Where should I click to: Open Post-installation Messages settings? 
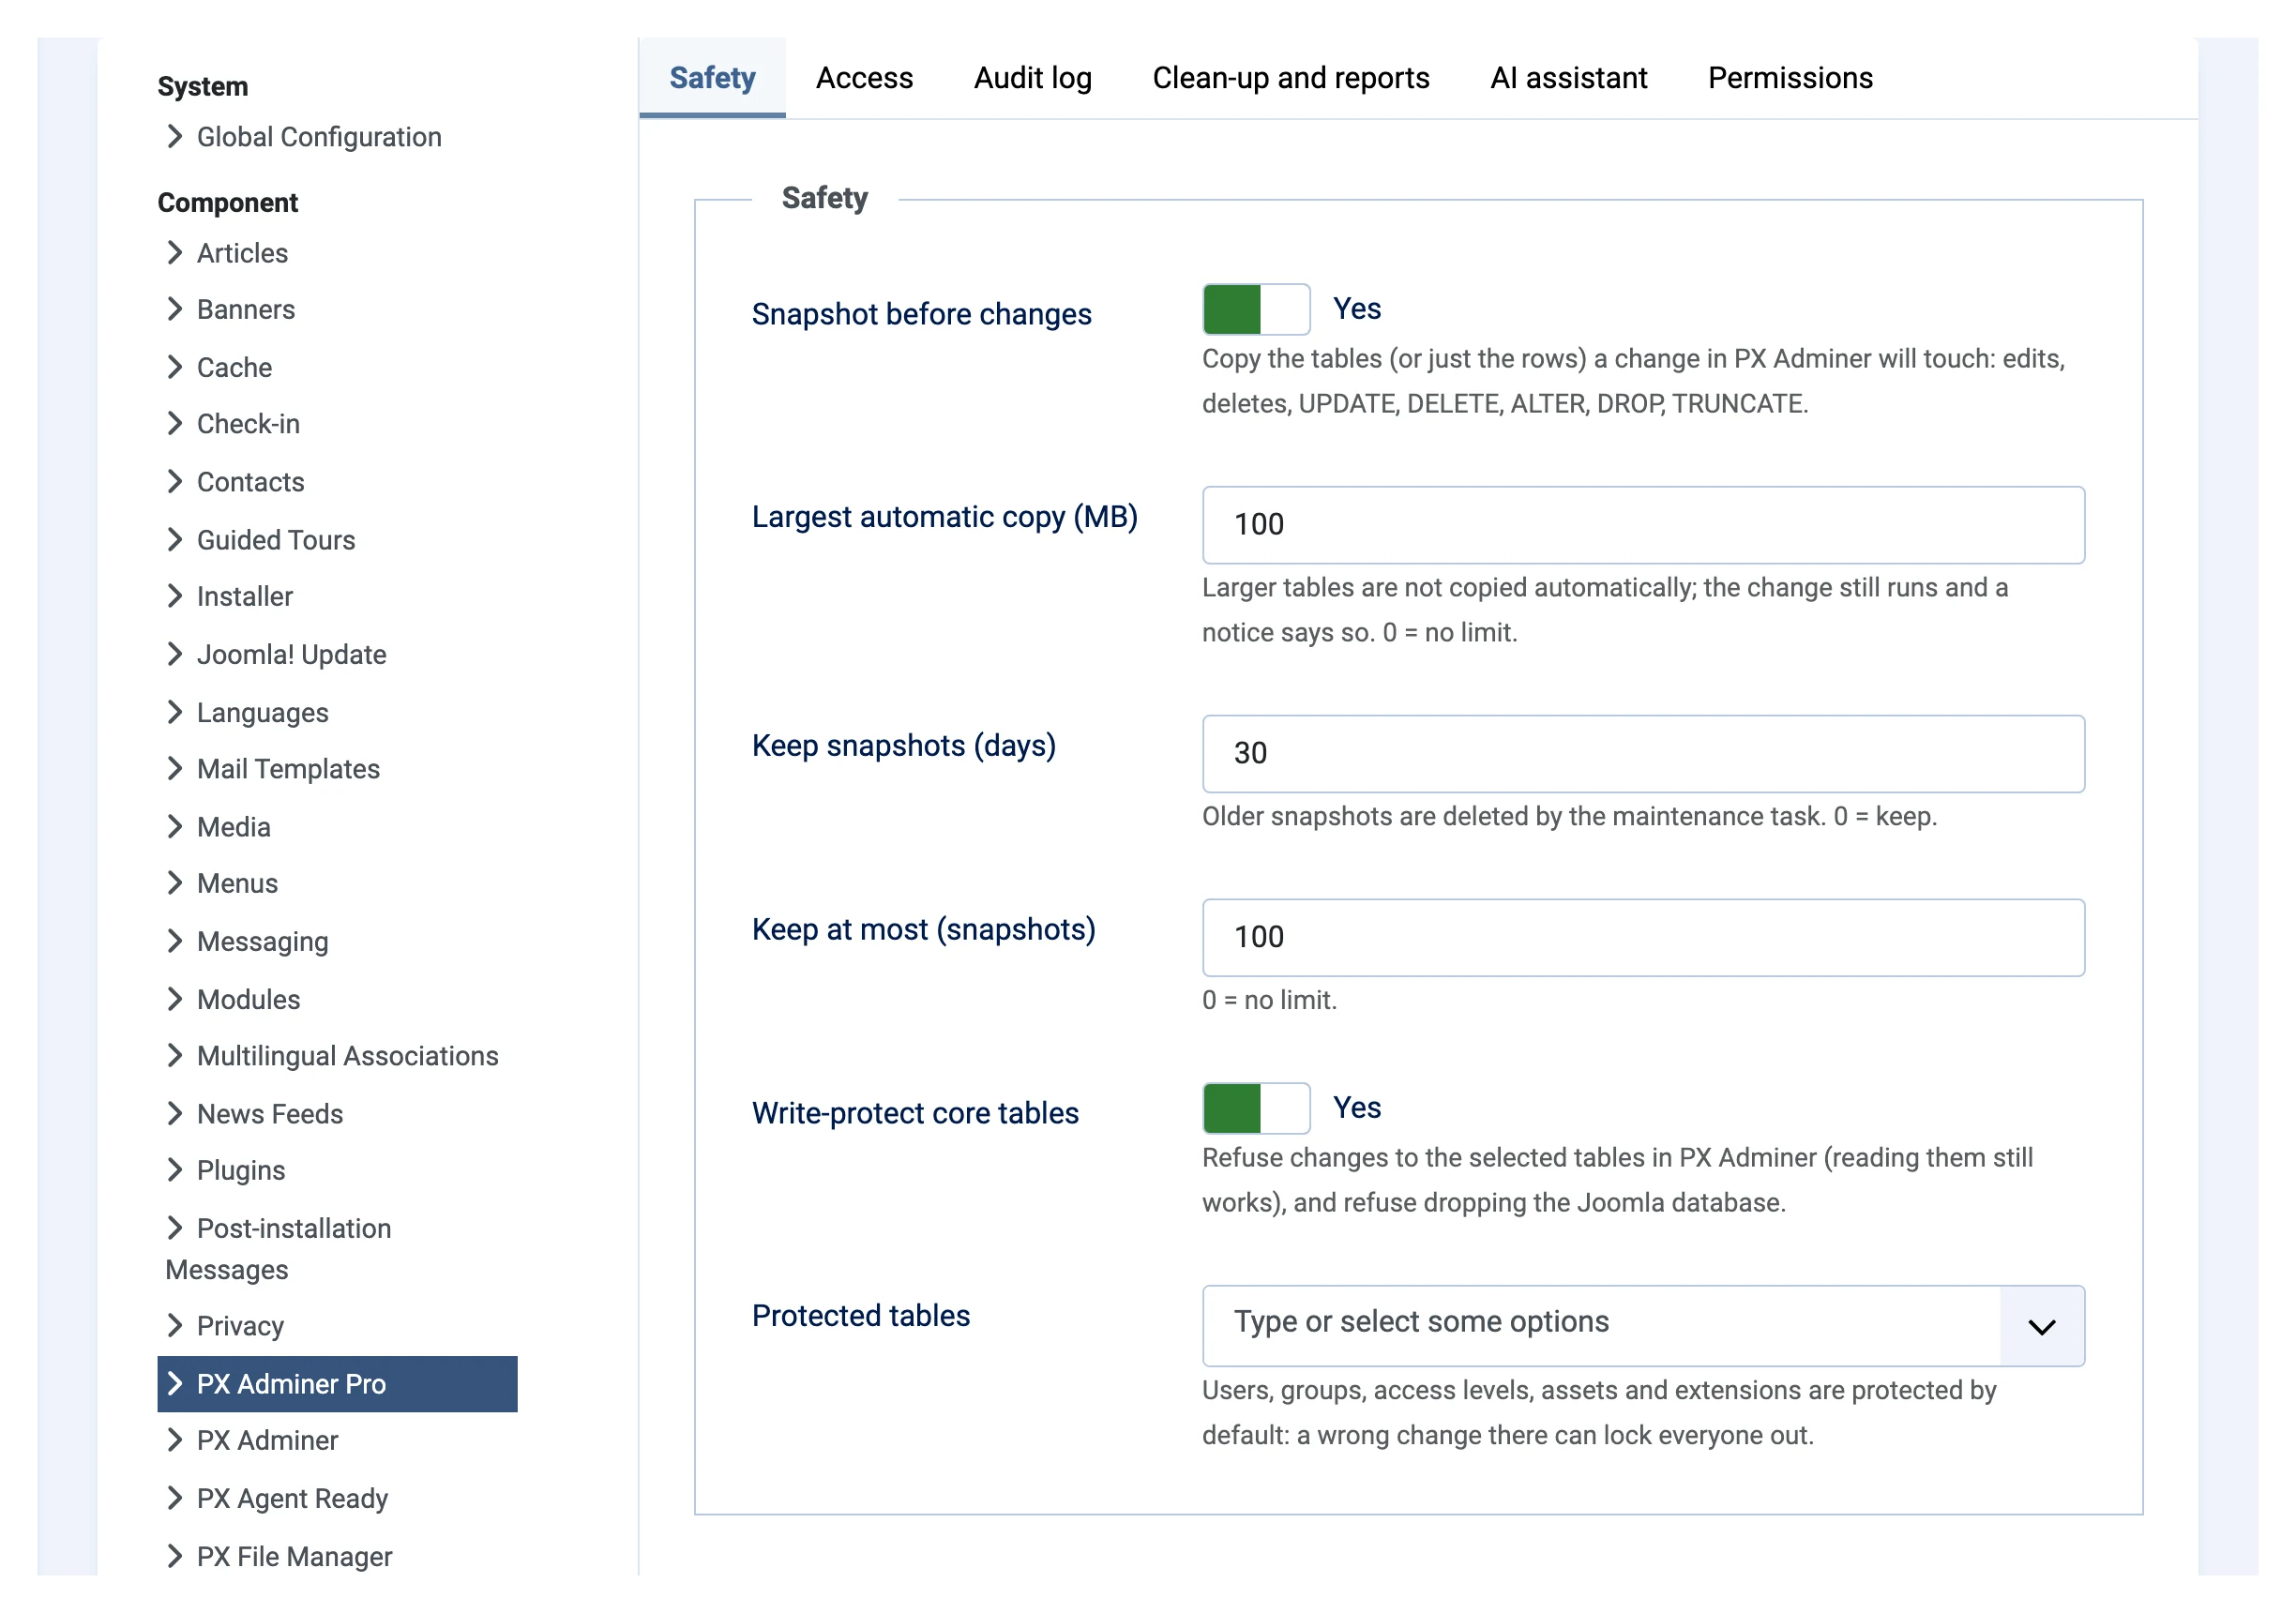coord(279,1249)
